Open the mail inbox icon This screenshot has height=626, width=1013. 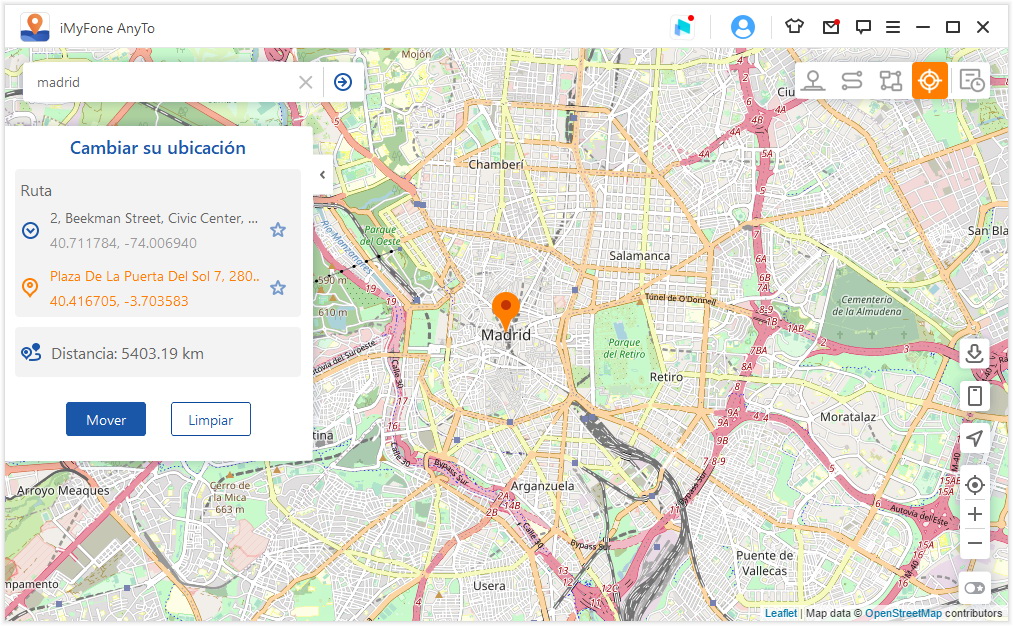coord(830,27)
